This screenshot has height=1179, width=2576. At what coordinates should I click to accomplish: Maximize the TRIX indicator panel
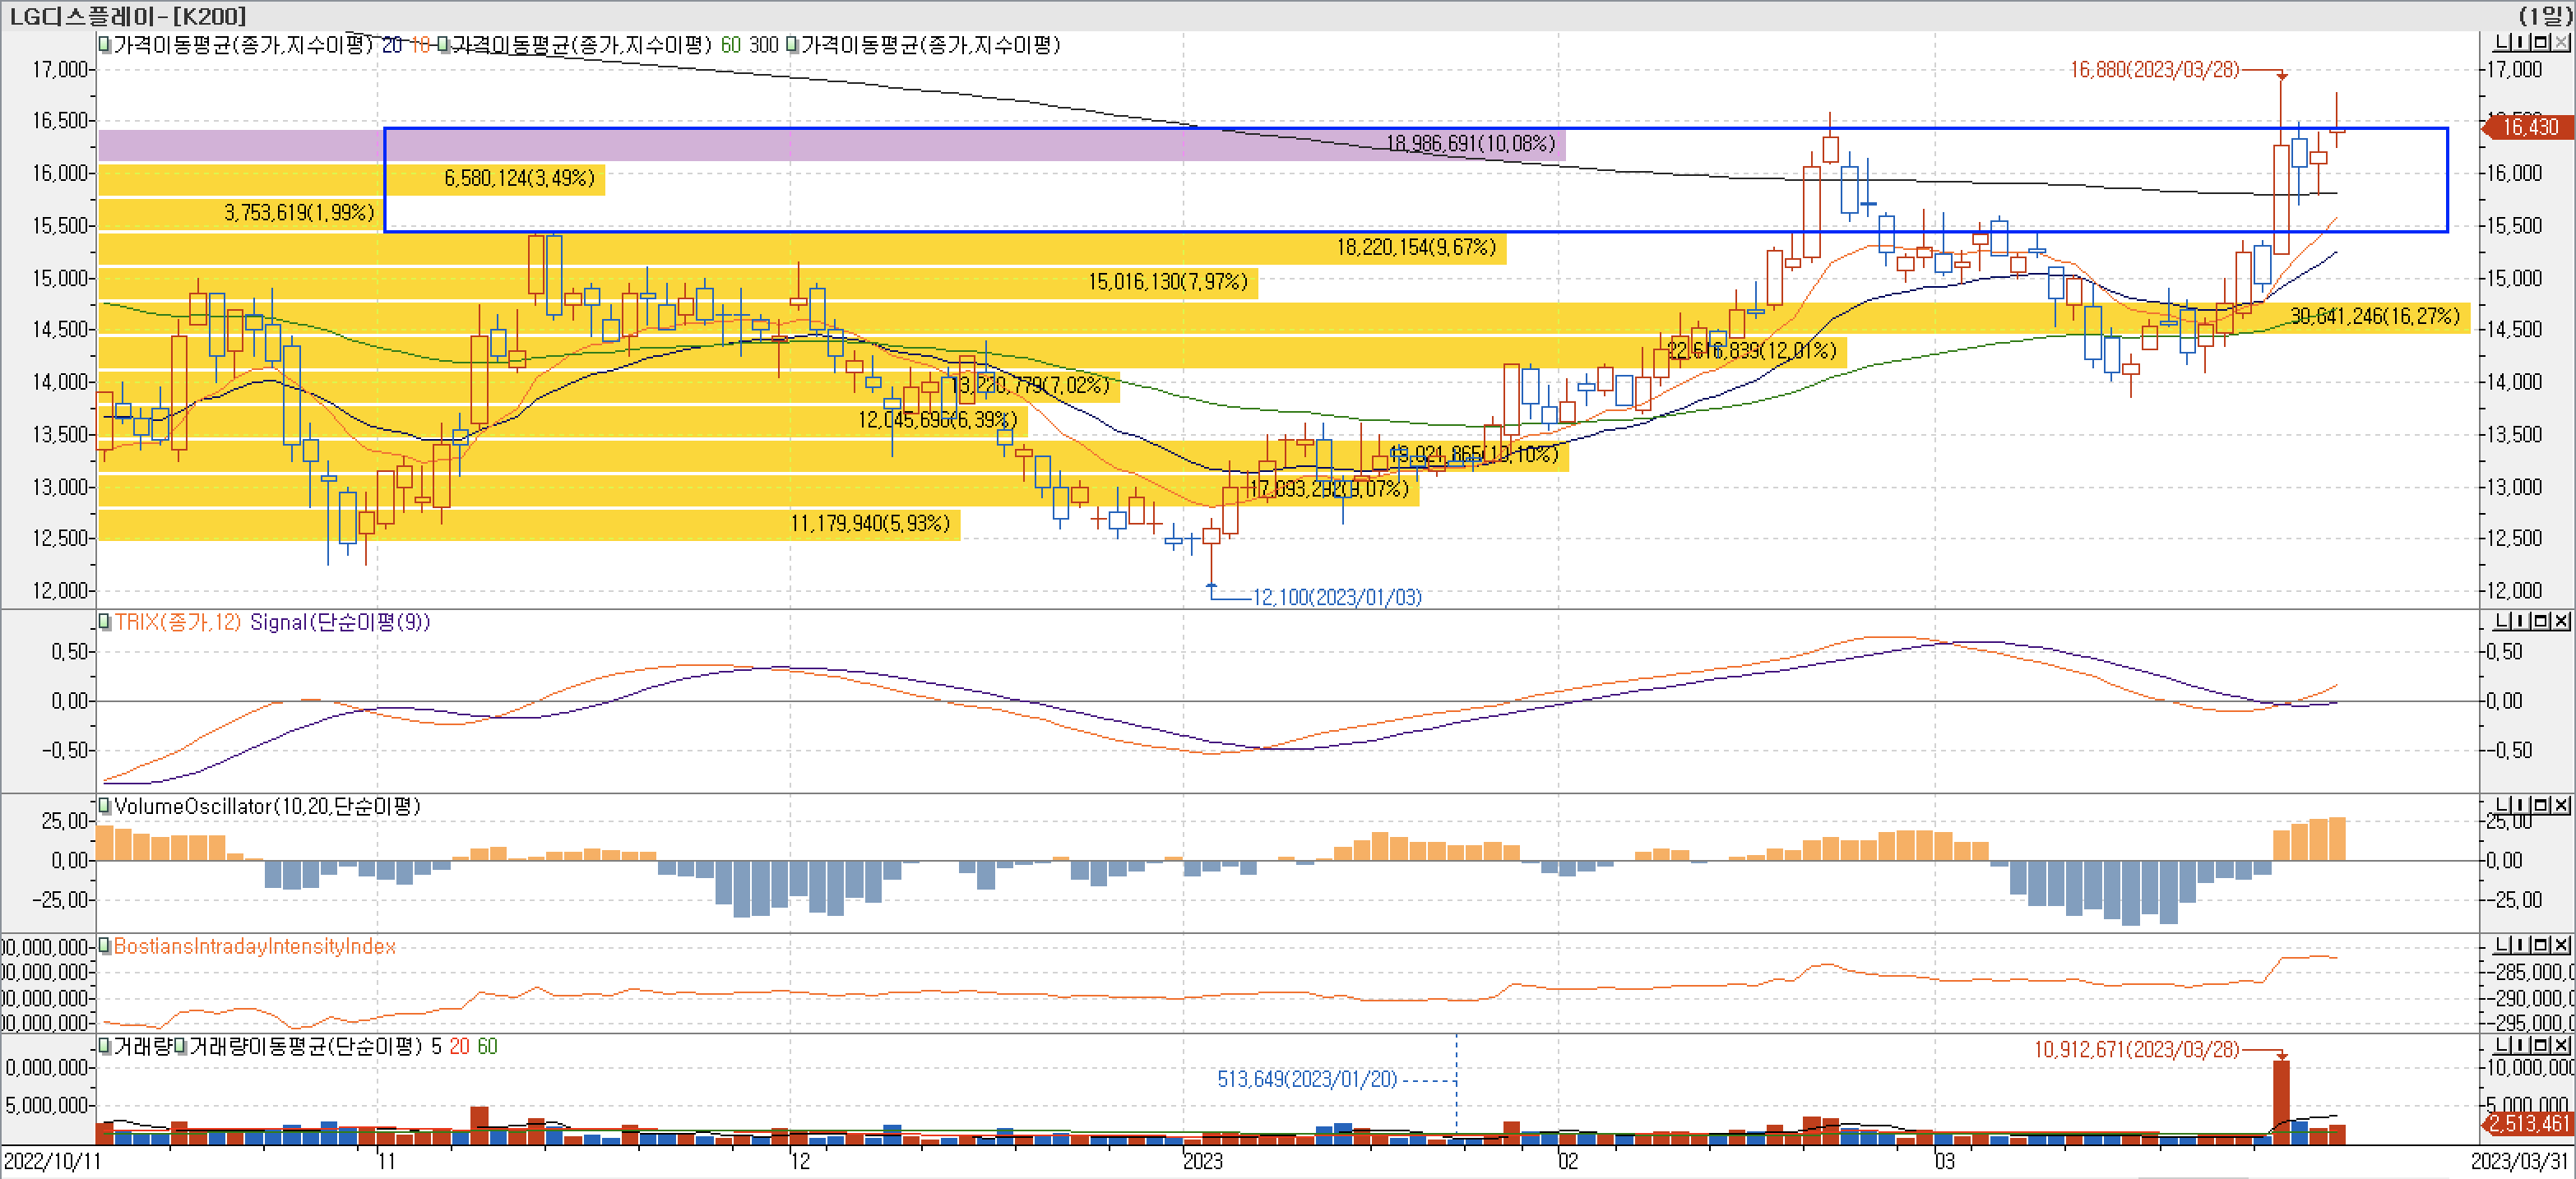tap(2541, 621)
